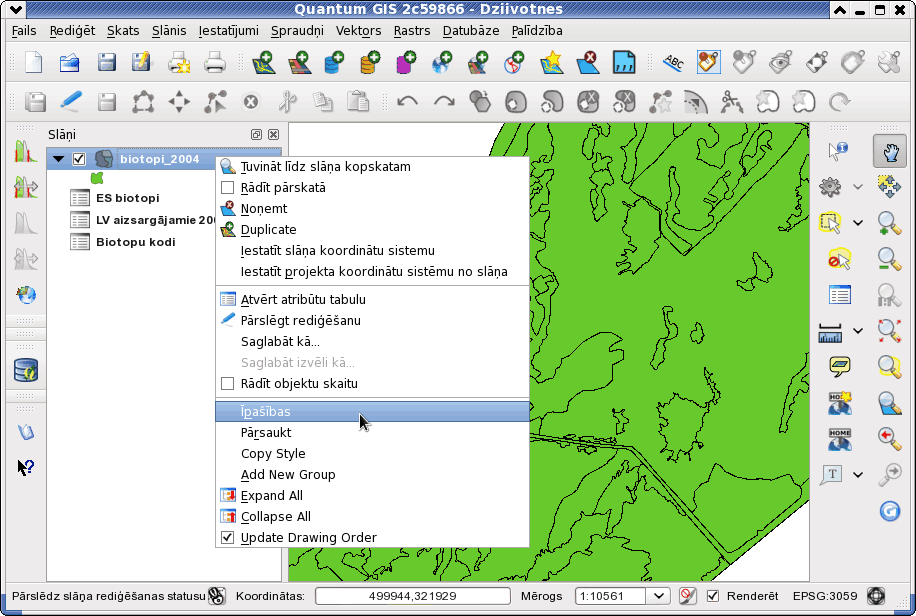
Task: Click the Refresh blue circular icon
Action: coord(889,511)
